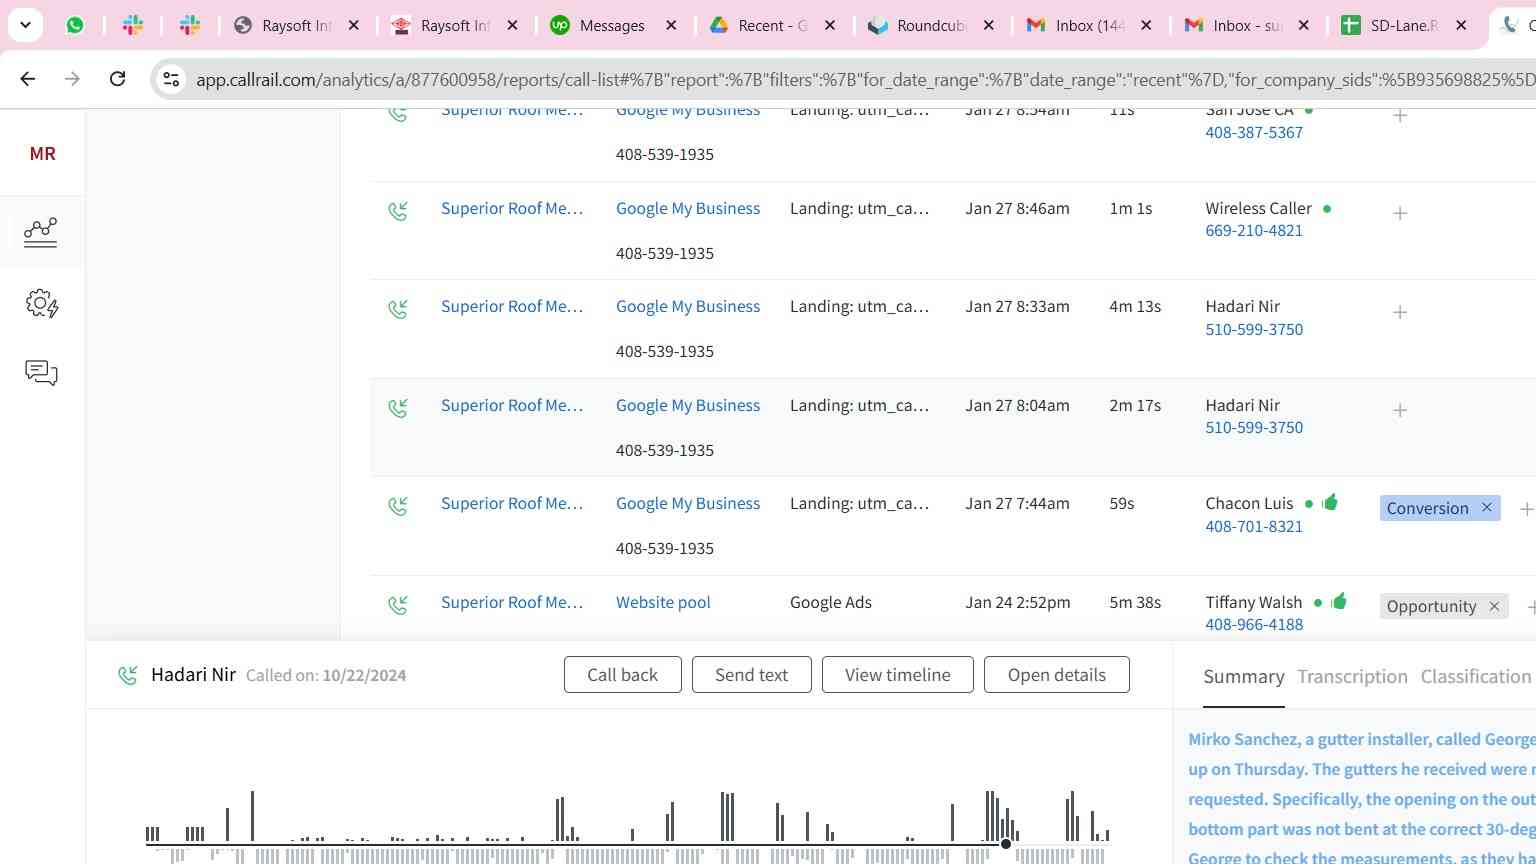Open the MR account menu
Screen dimensions: 1536x864
pyautogui.click(x=42, y=153)
